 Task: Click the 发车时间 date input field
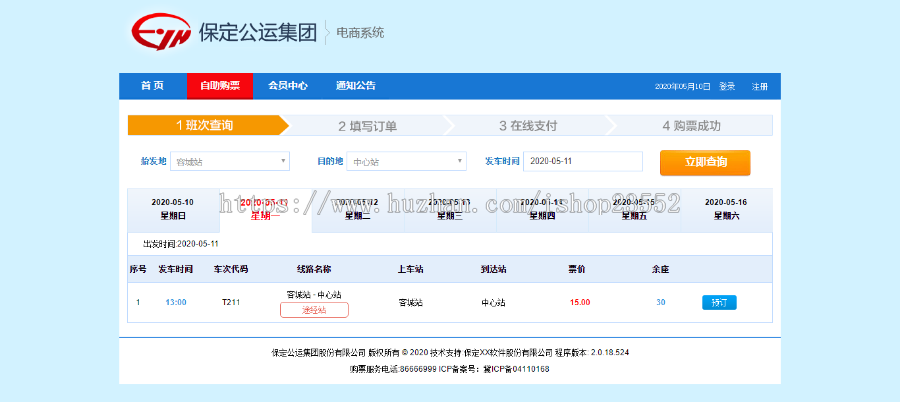click(x=582, y=161)
